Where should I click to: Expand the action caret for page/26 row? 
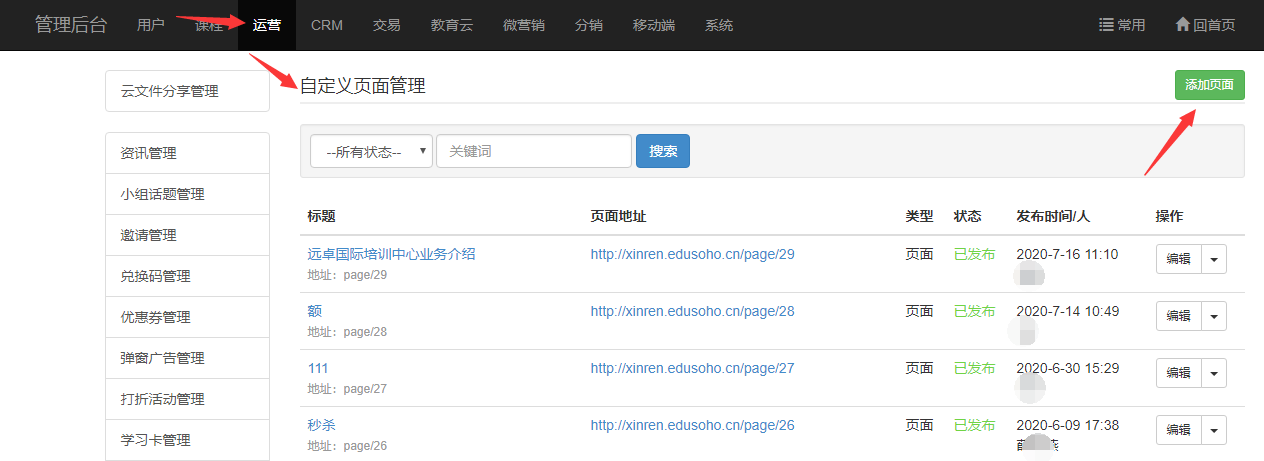coord(1214,430)
